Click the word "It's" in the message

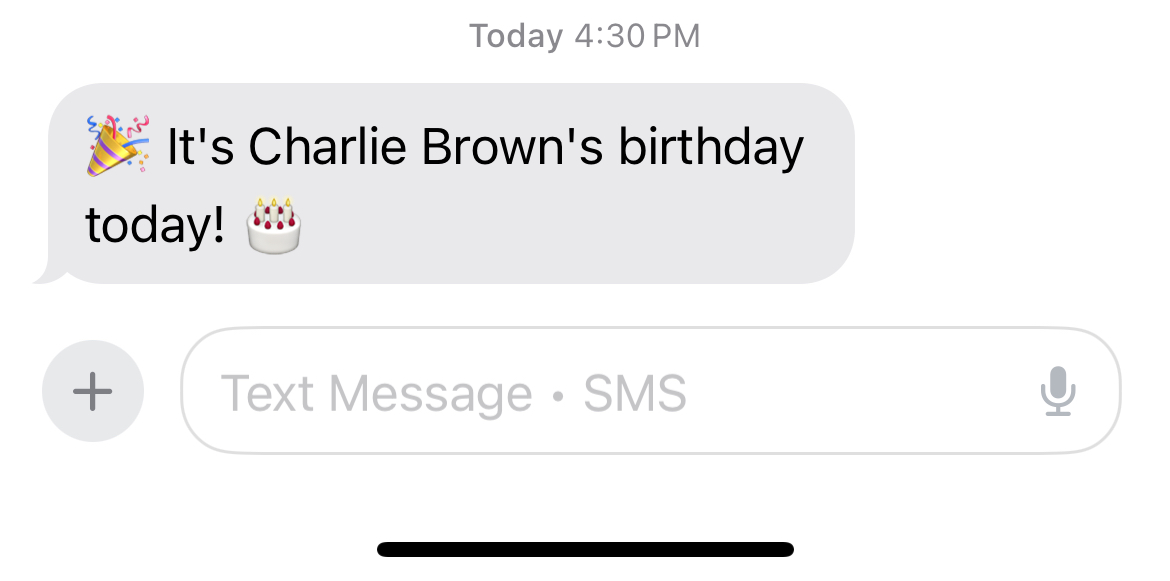[x=200, y=146]
